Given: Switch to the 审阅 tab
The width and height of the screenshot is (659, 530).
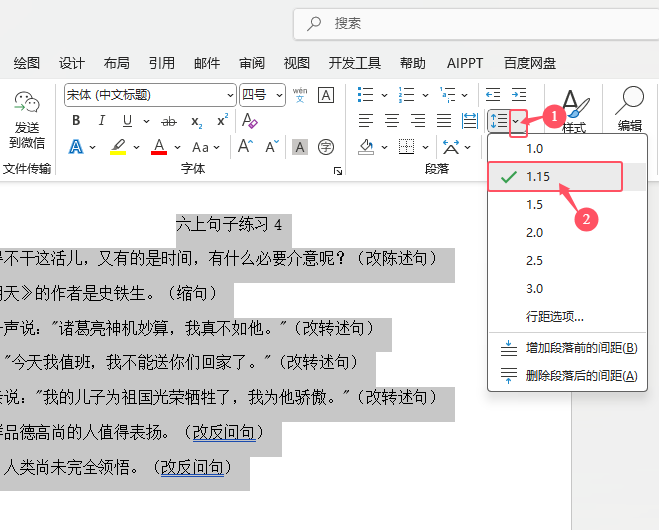Looking at the screenshot, I should [x=252, y=63].
